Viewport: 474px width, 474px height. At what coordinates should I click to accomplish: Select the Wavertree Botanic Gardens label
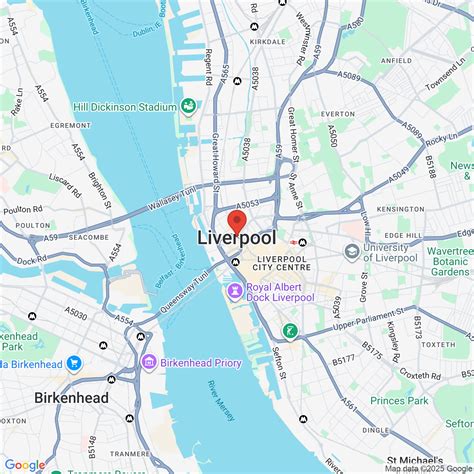tap(450, 261)
